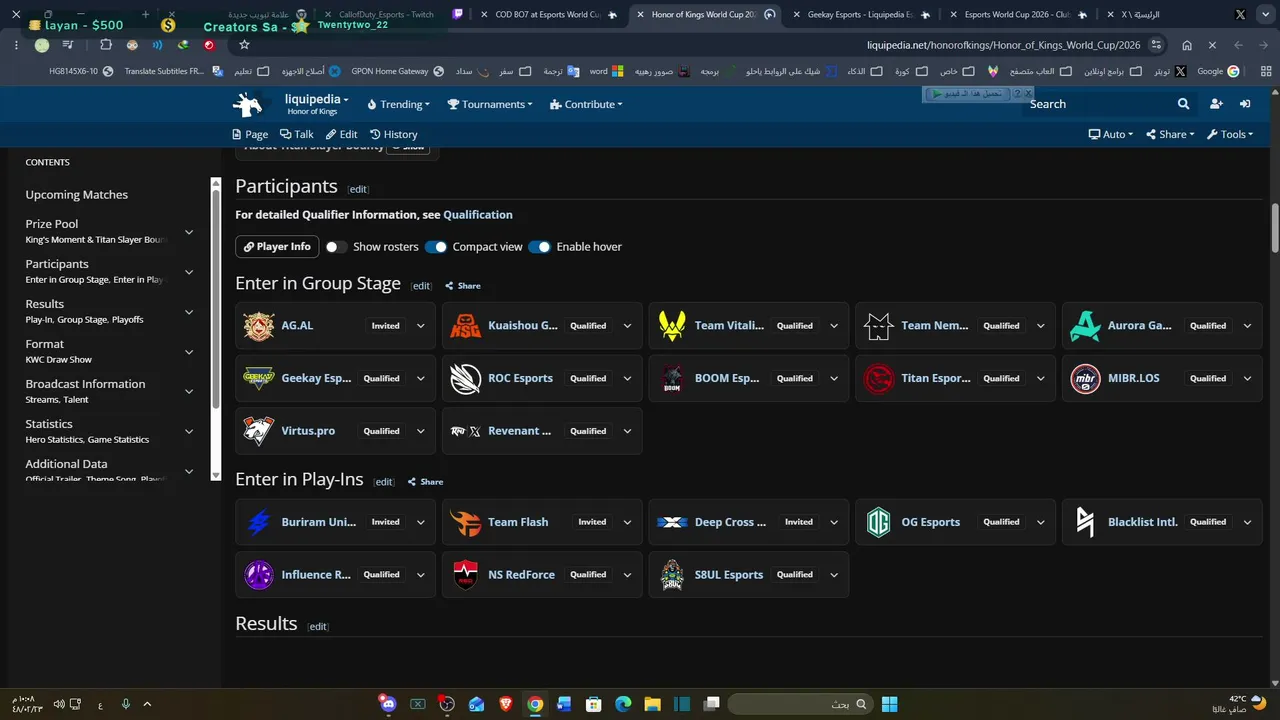Click the Windows taskbar search box

[x=800, y=704]
